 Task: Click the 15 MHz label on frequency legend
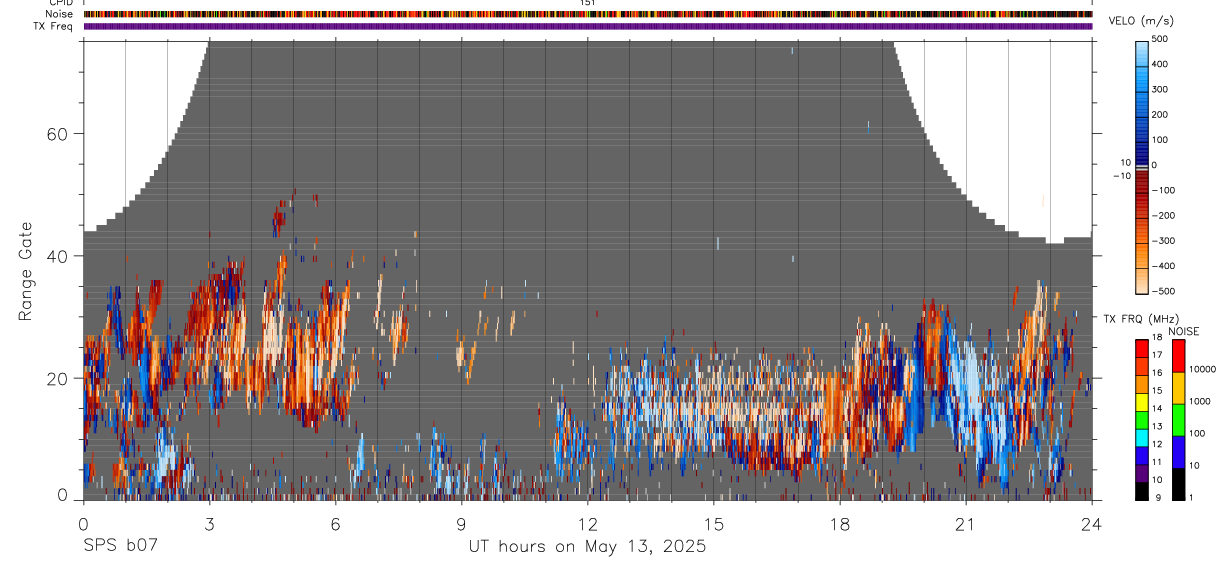coord(1157,390)
